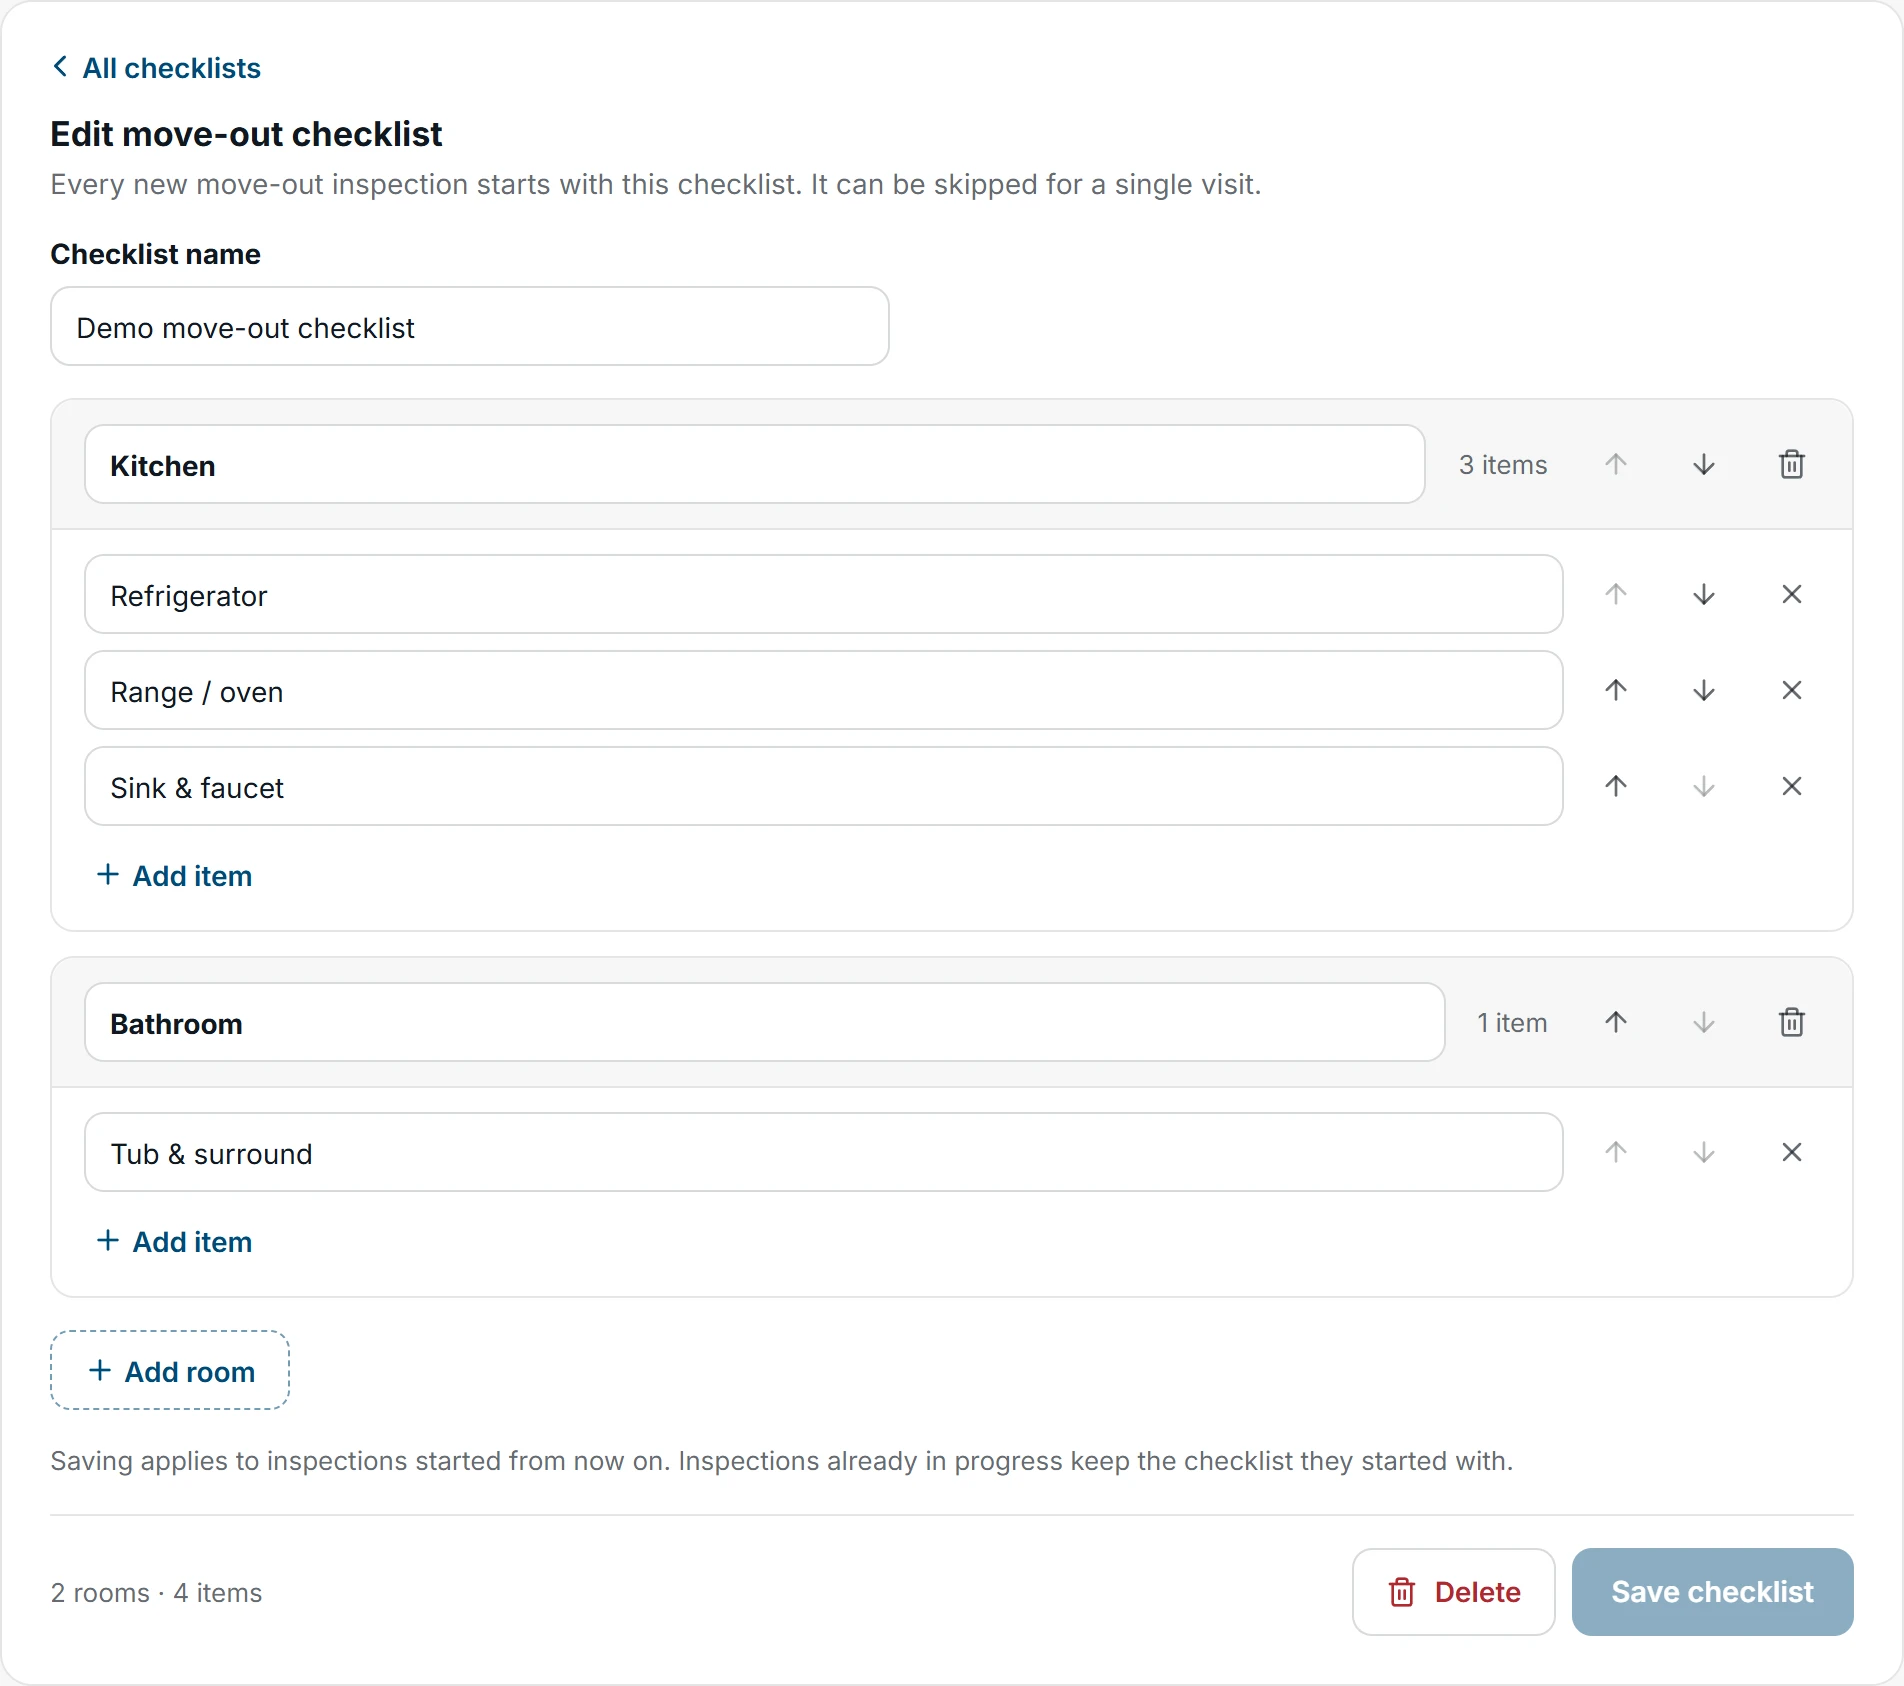Image resolution: width=1904 pixels, height=1686 pixels.
Task: Move Range / oven item down
Action: point(1704,690)
